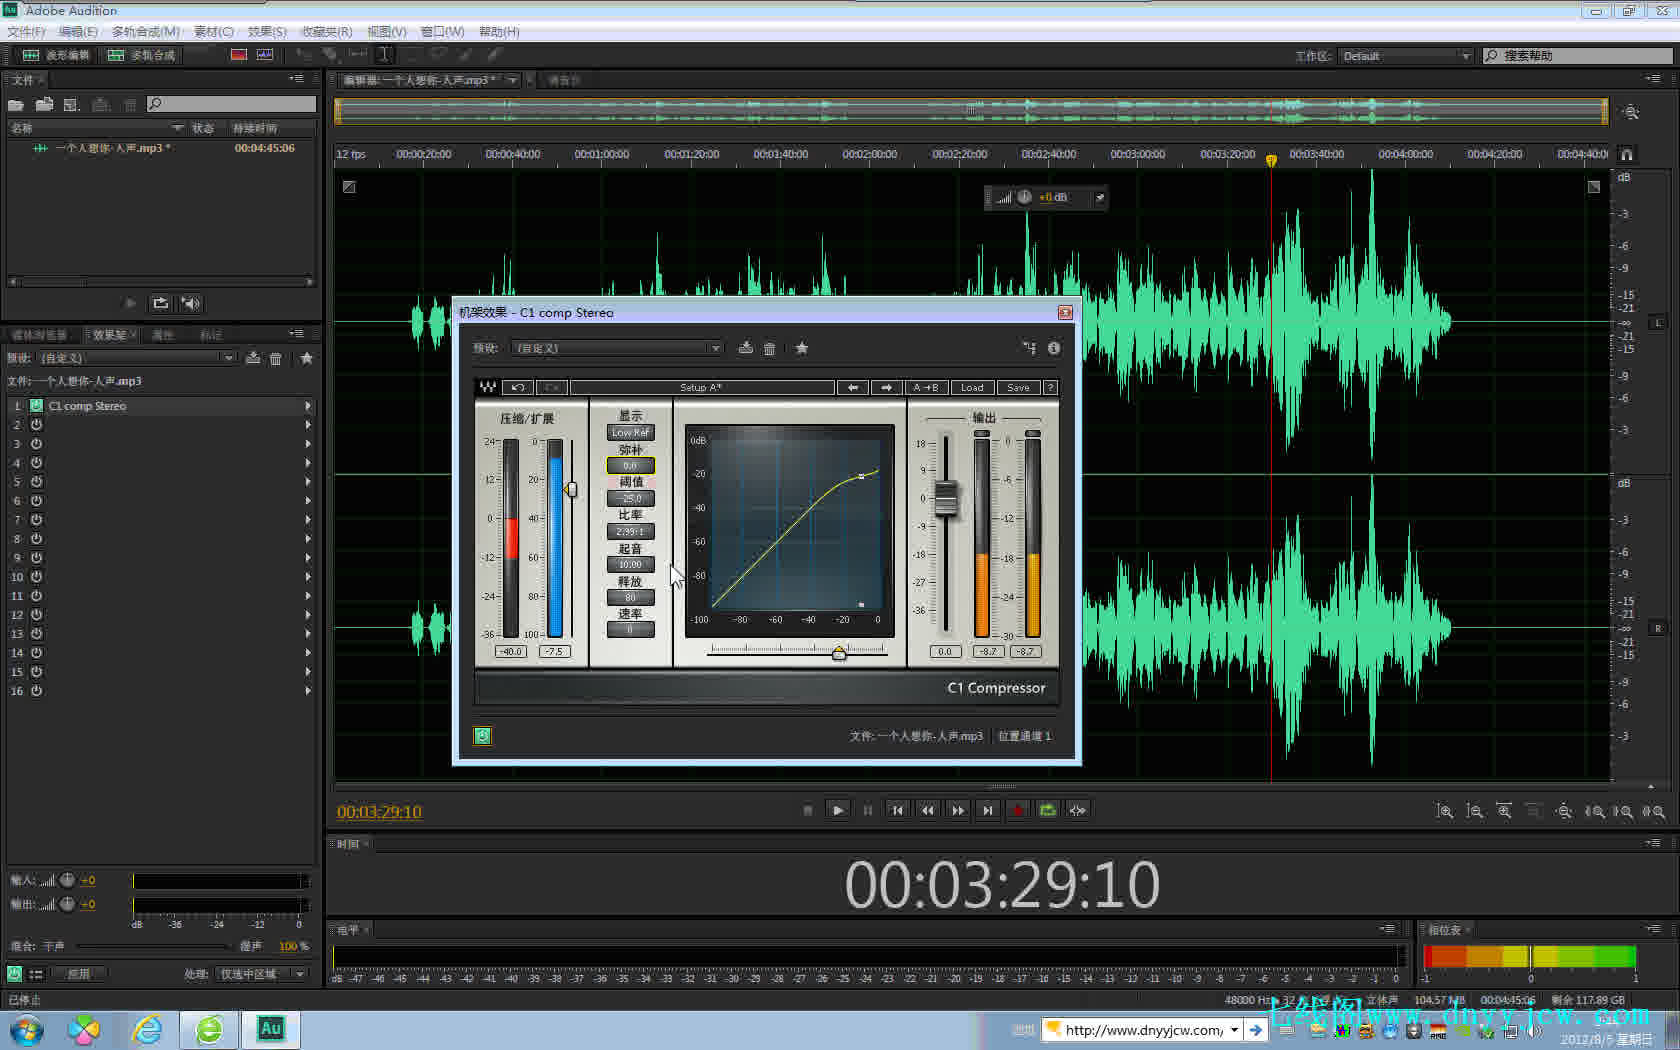Image resolution: width=1680 pixels, height=1050 pixels.
Task: Click the ratio value field 2.99:1
Action: pyautogui.click(x=630, y=532)
